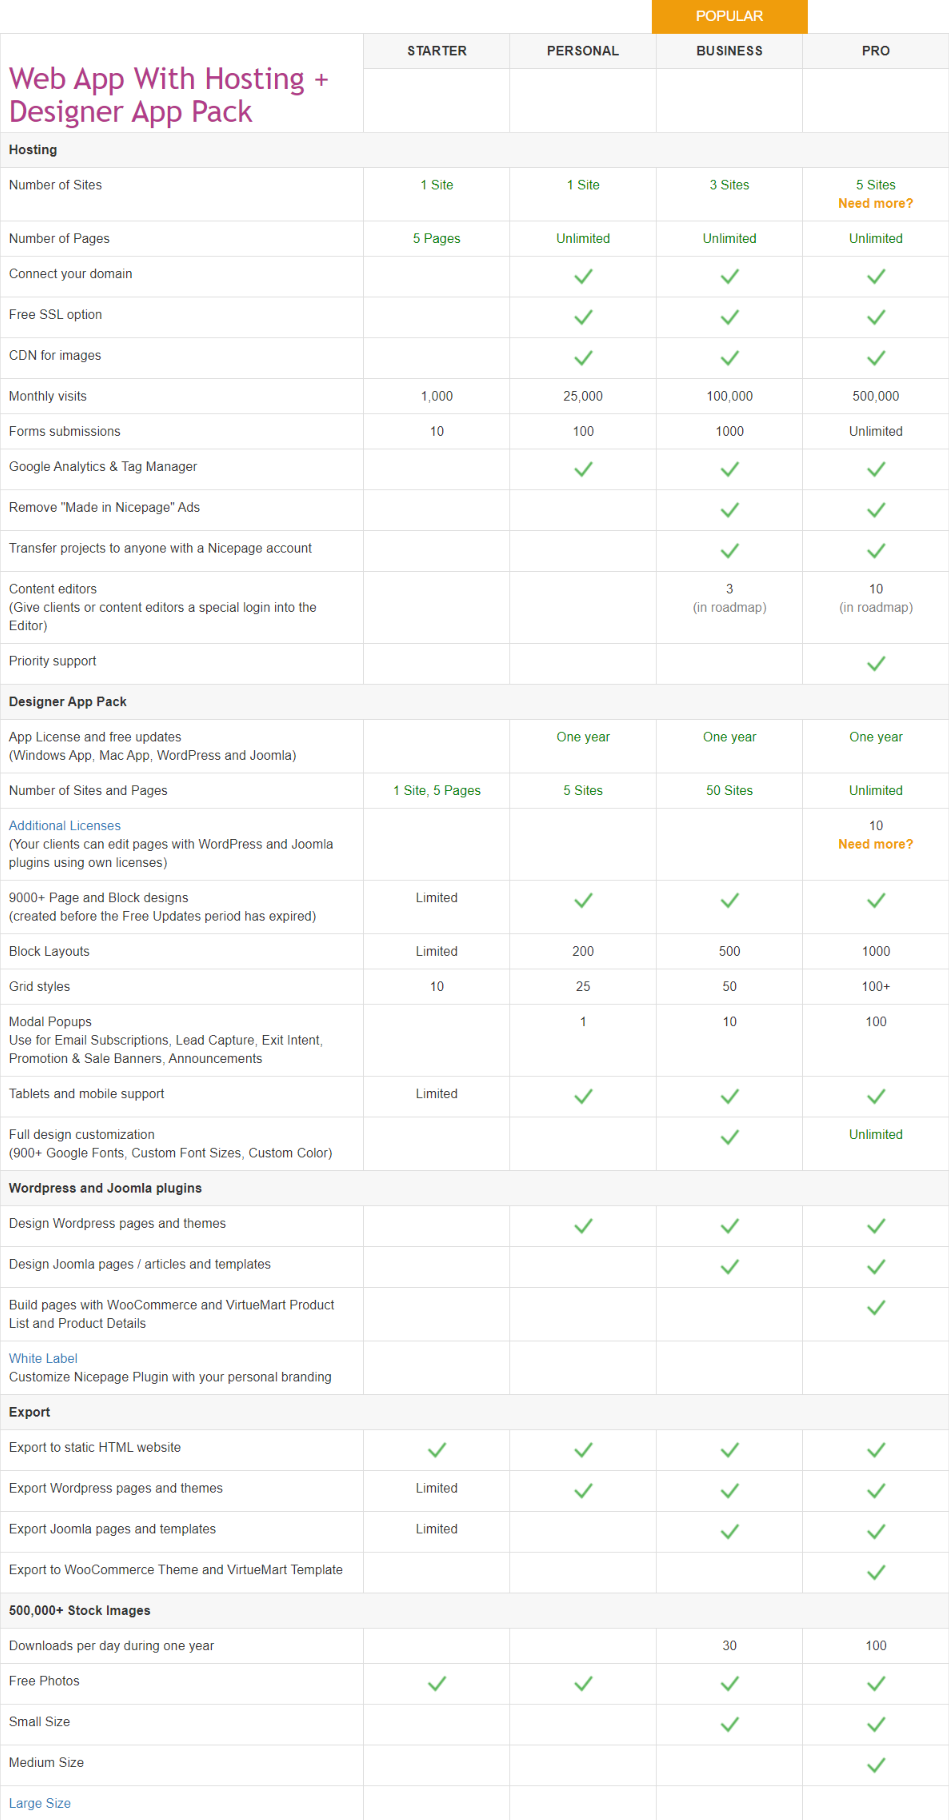This screenshot has width=949, height=1820.
Task: Click the Pro checkmark for Priority support
Action: coord(876,664)
